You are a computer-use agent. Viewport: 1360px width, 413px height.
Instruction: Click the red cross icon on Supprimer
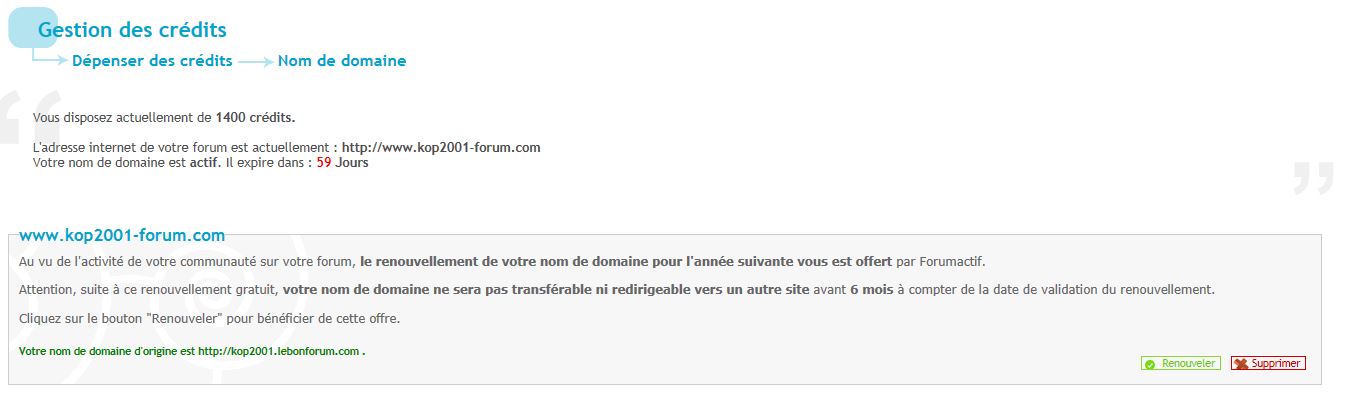coord(1240,364)
